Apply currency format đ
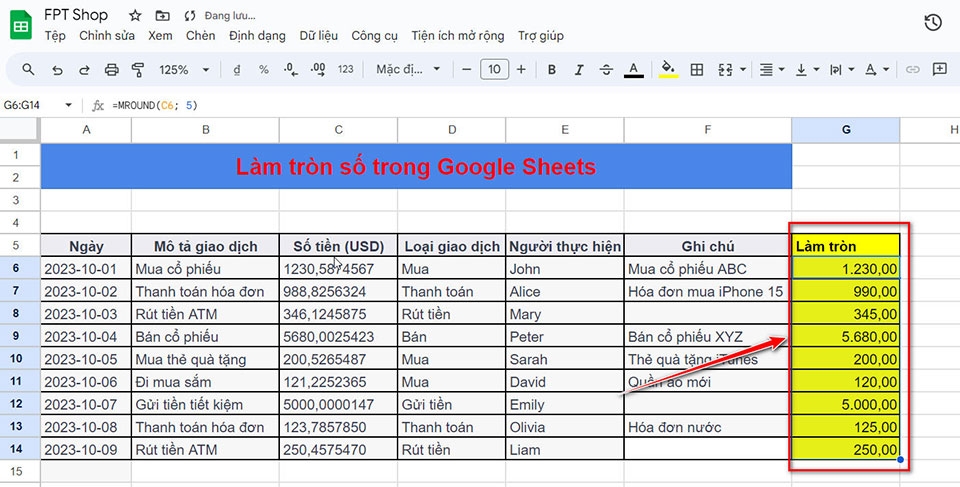The height and width of the screenshot is (487, 960). (237, 70)
